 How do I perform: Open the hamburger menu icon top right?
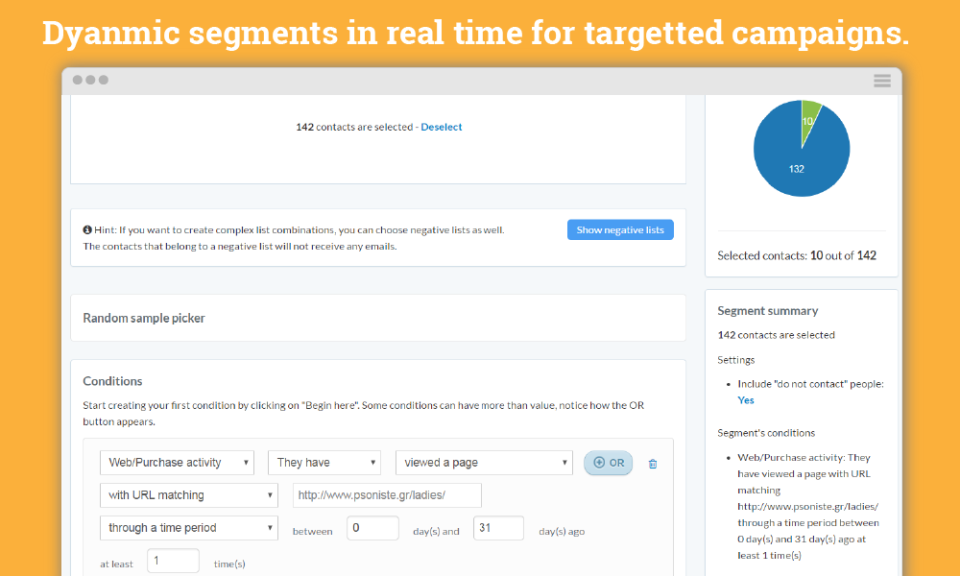(x=881, y=81)
